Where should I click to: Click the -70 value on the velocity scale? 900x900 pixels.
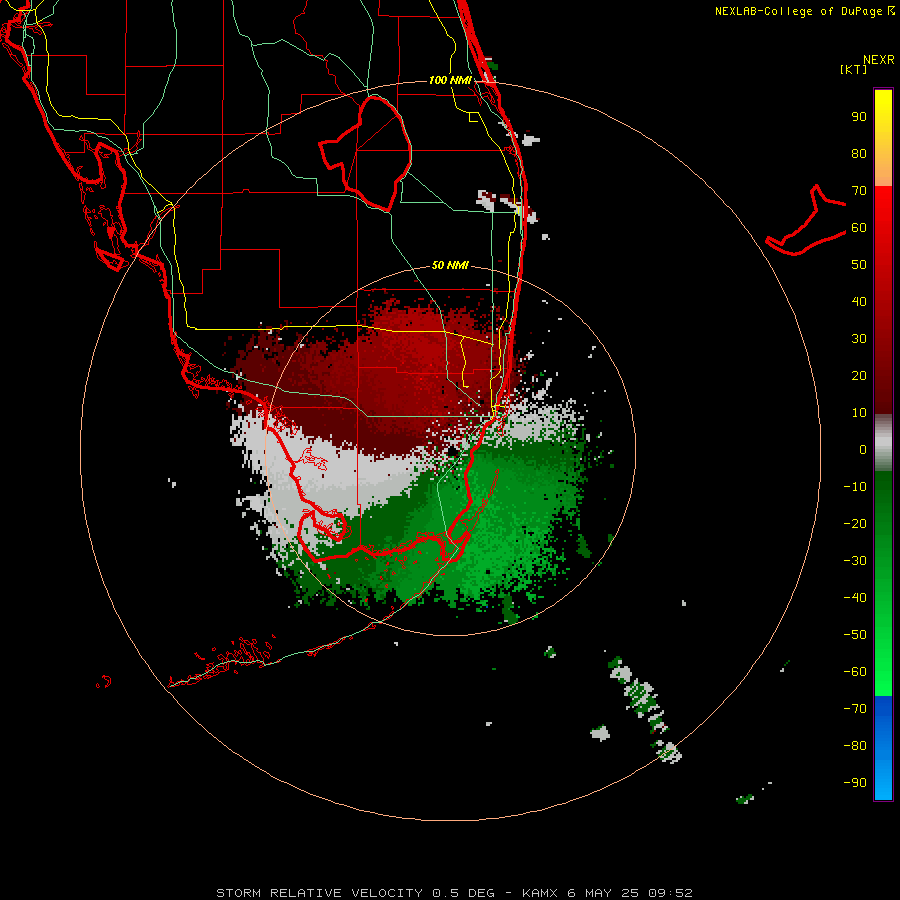pos(855,709)
